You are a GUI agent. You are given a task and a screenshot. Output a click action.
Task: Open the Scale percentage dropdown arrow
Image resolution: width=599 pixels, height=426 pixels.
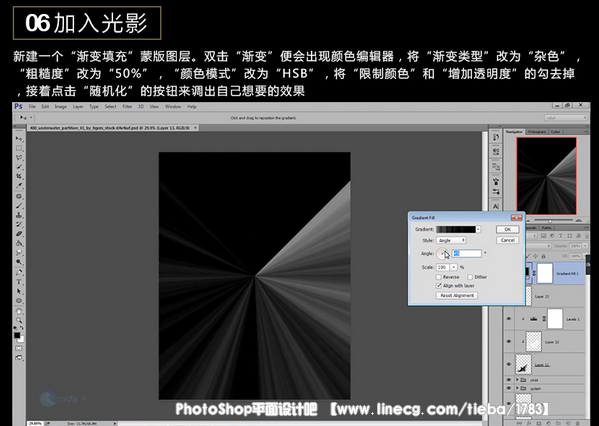point(454,267)
